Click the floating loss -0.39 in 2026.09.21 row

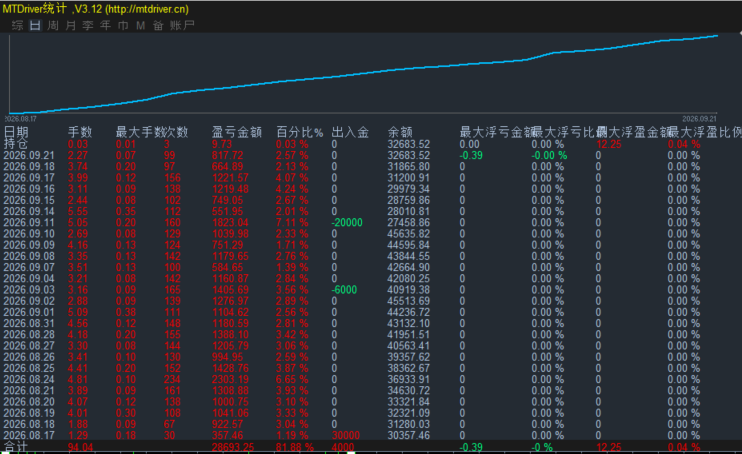coord(471,155)
